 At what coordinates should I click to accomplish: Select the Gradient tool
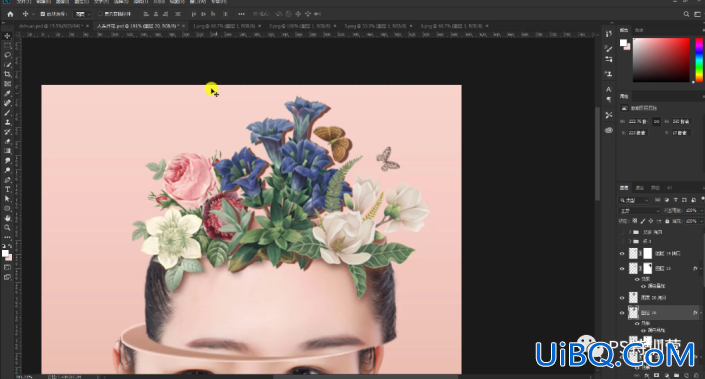(7, 151)
